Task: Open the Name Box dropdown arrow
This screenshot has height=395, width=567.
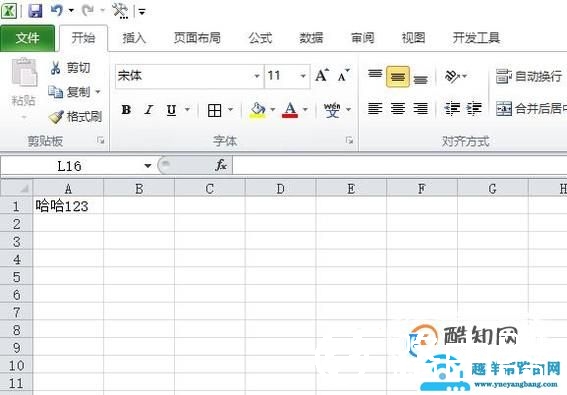Action: 148,166
